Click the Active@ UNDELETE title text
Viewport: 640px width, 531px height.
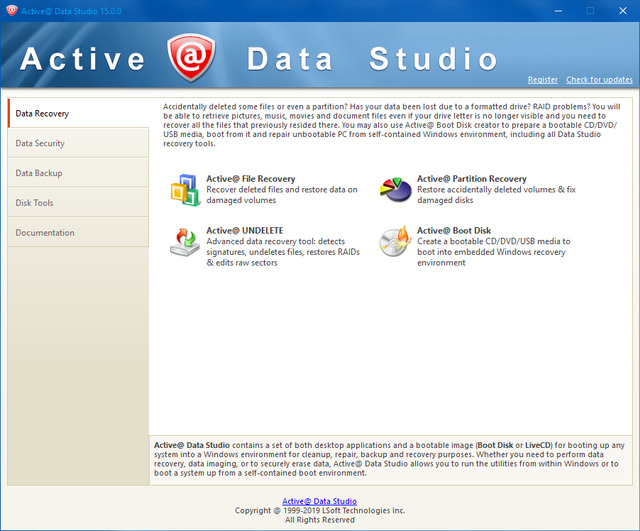[x=244, y=230]
